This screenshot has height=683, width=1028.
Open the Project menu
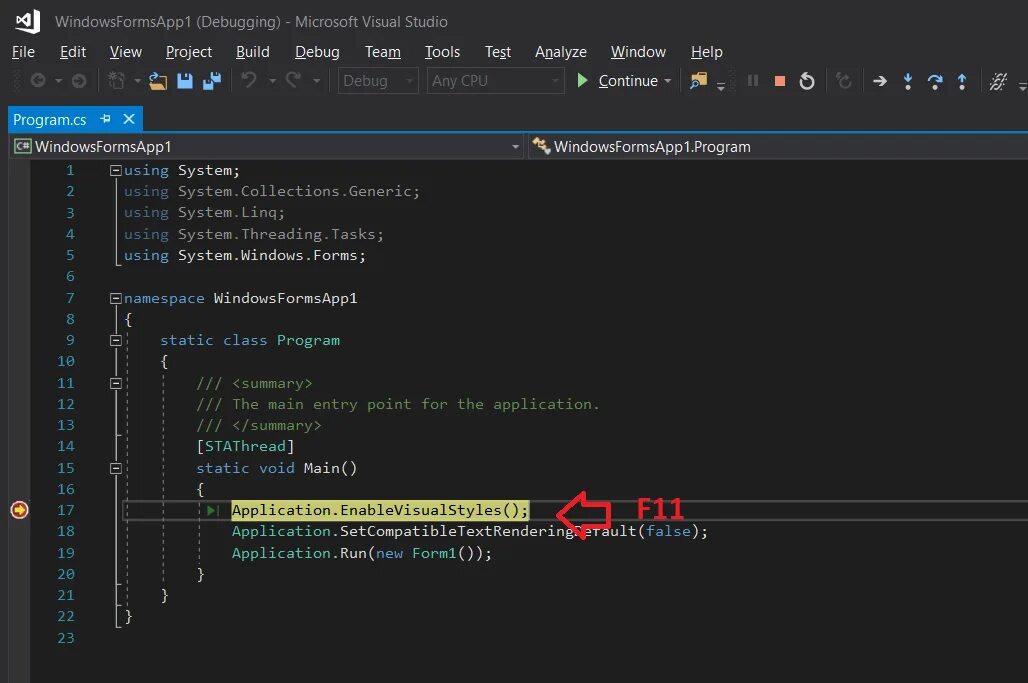click(189, 52)
